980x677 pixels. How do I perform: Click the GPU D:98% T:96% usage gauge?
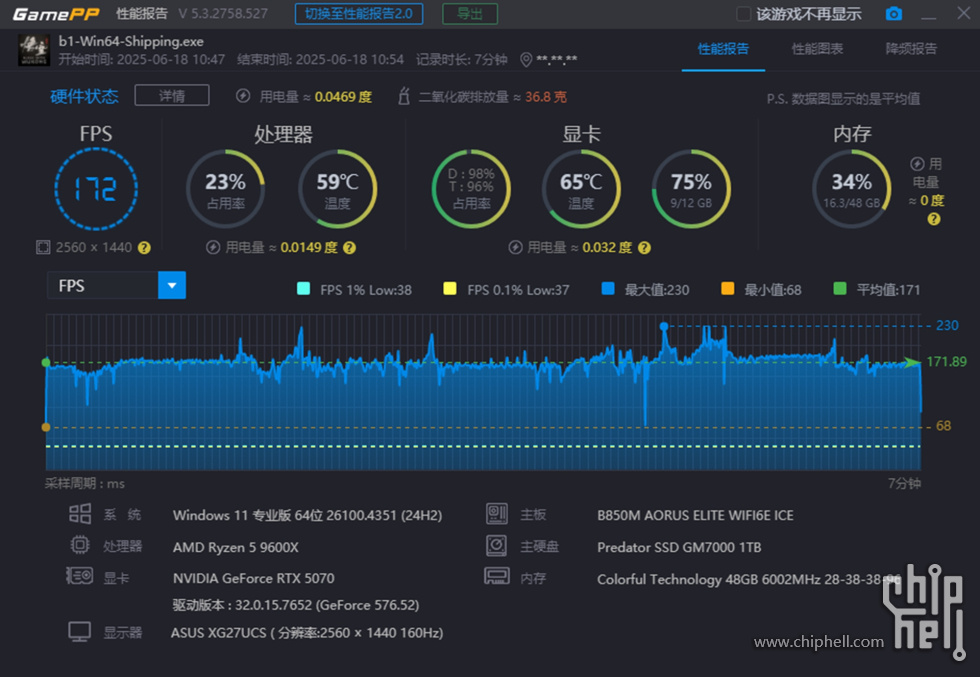click(x=471, y=189)
